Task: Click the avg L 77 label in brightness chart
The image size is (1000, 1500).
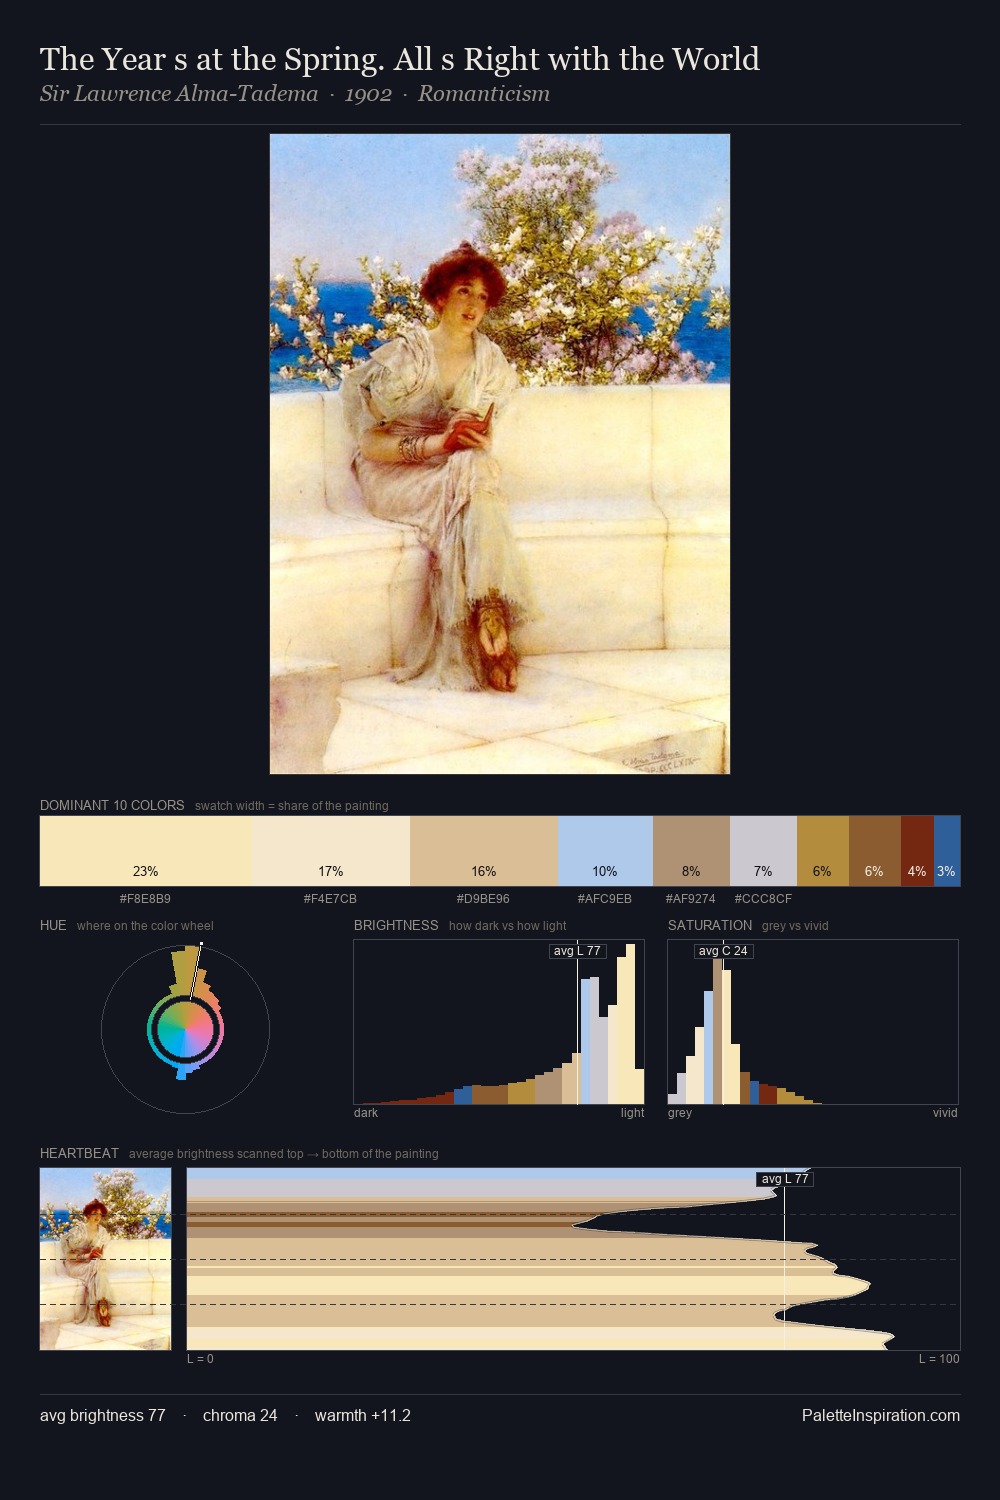Action: (x=577, y=951)
